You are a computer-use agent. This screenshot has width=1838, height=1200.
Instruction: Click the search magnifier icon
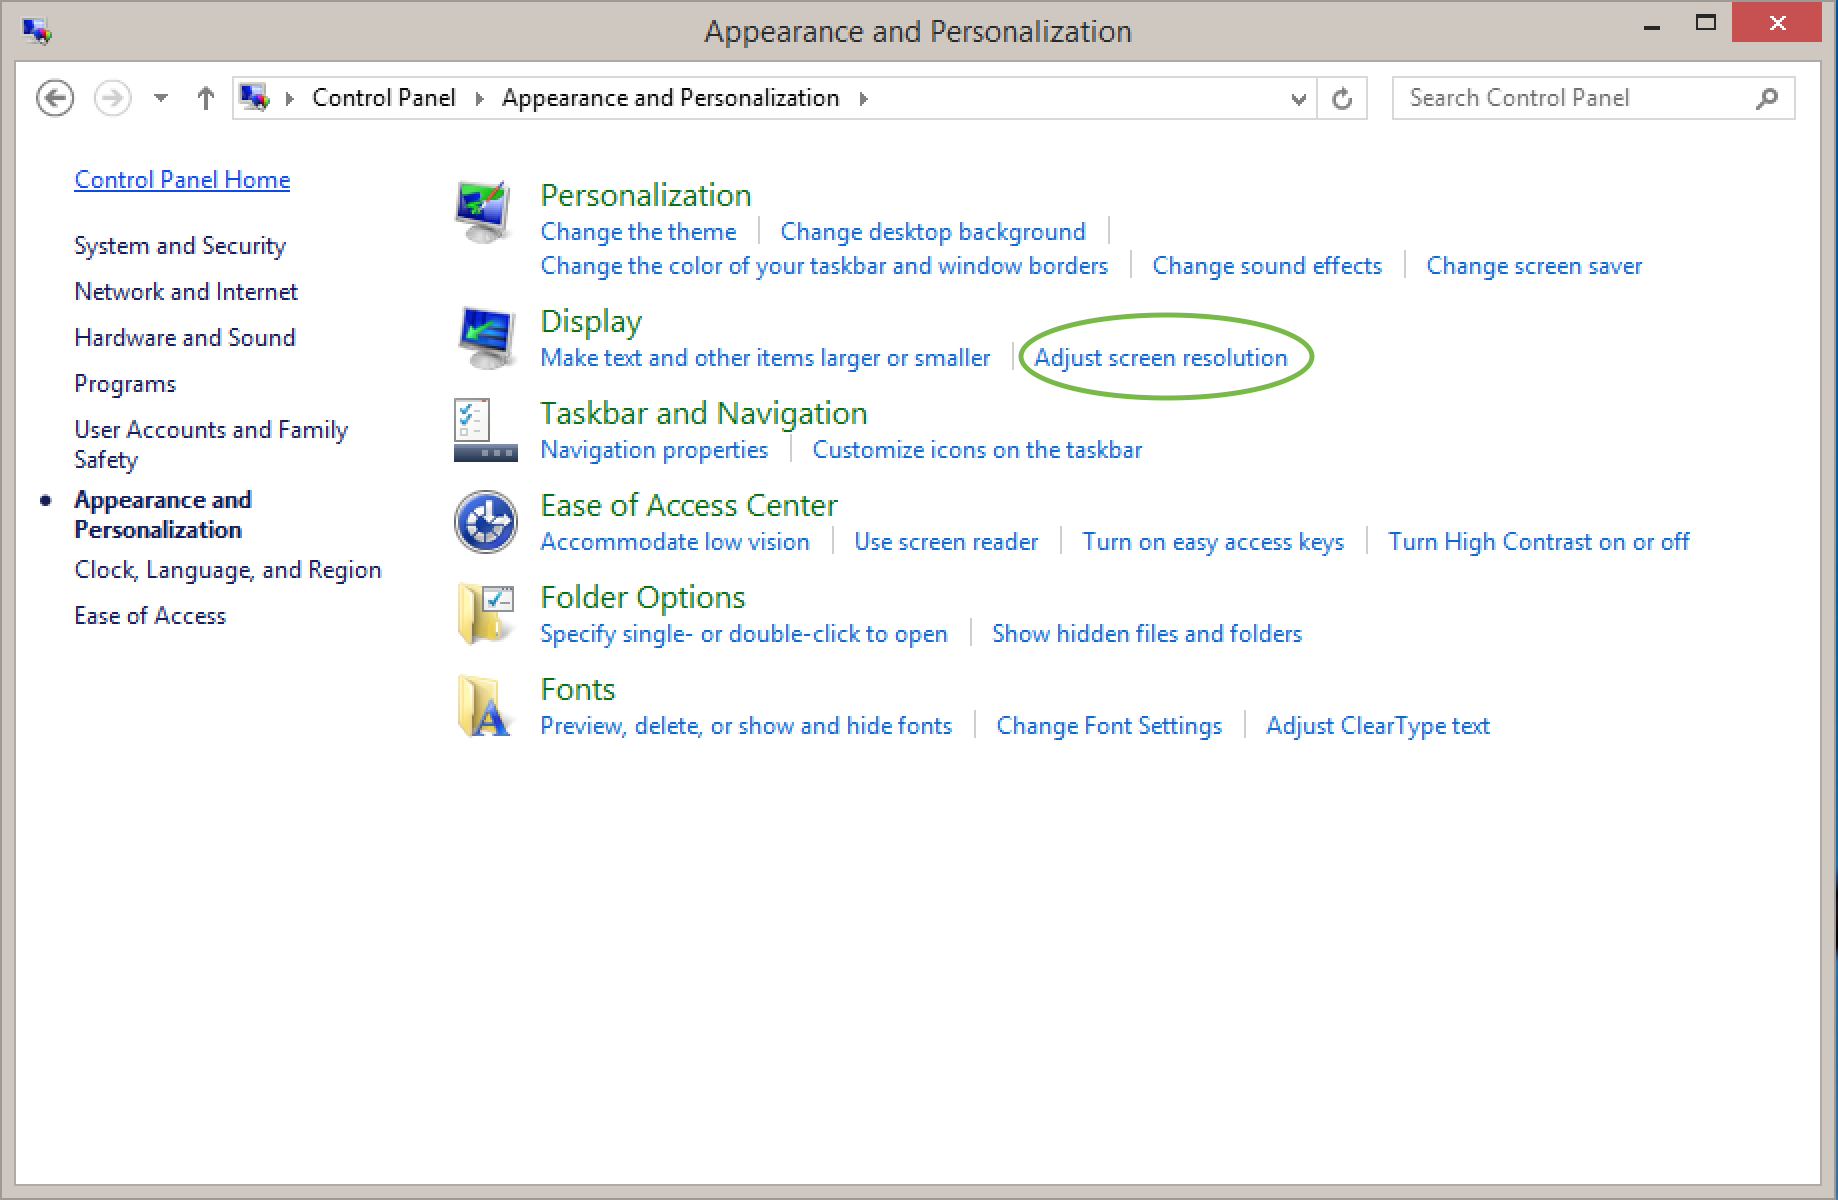tap(1767, 98)
